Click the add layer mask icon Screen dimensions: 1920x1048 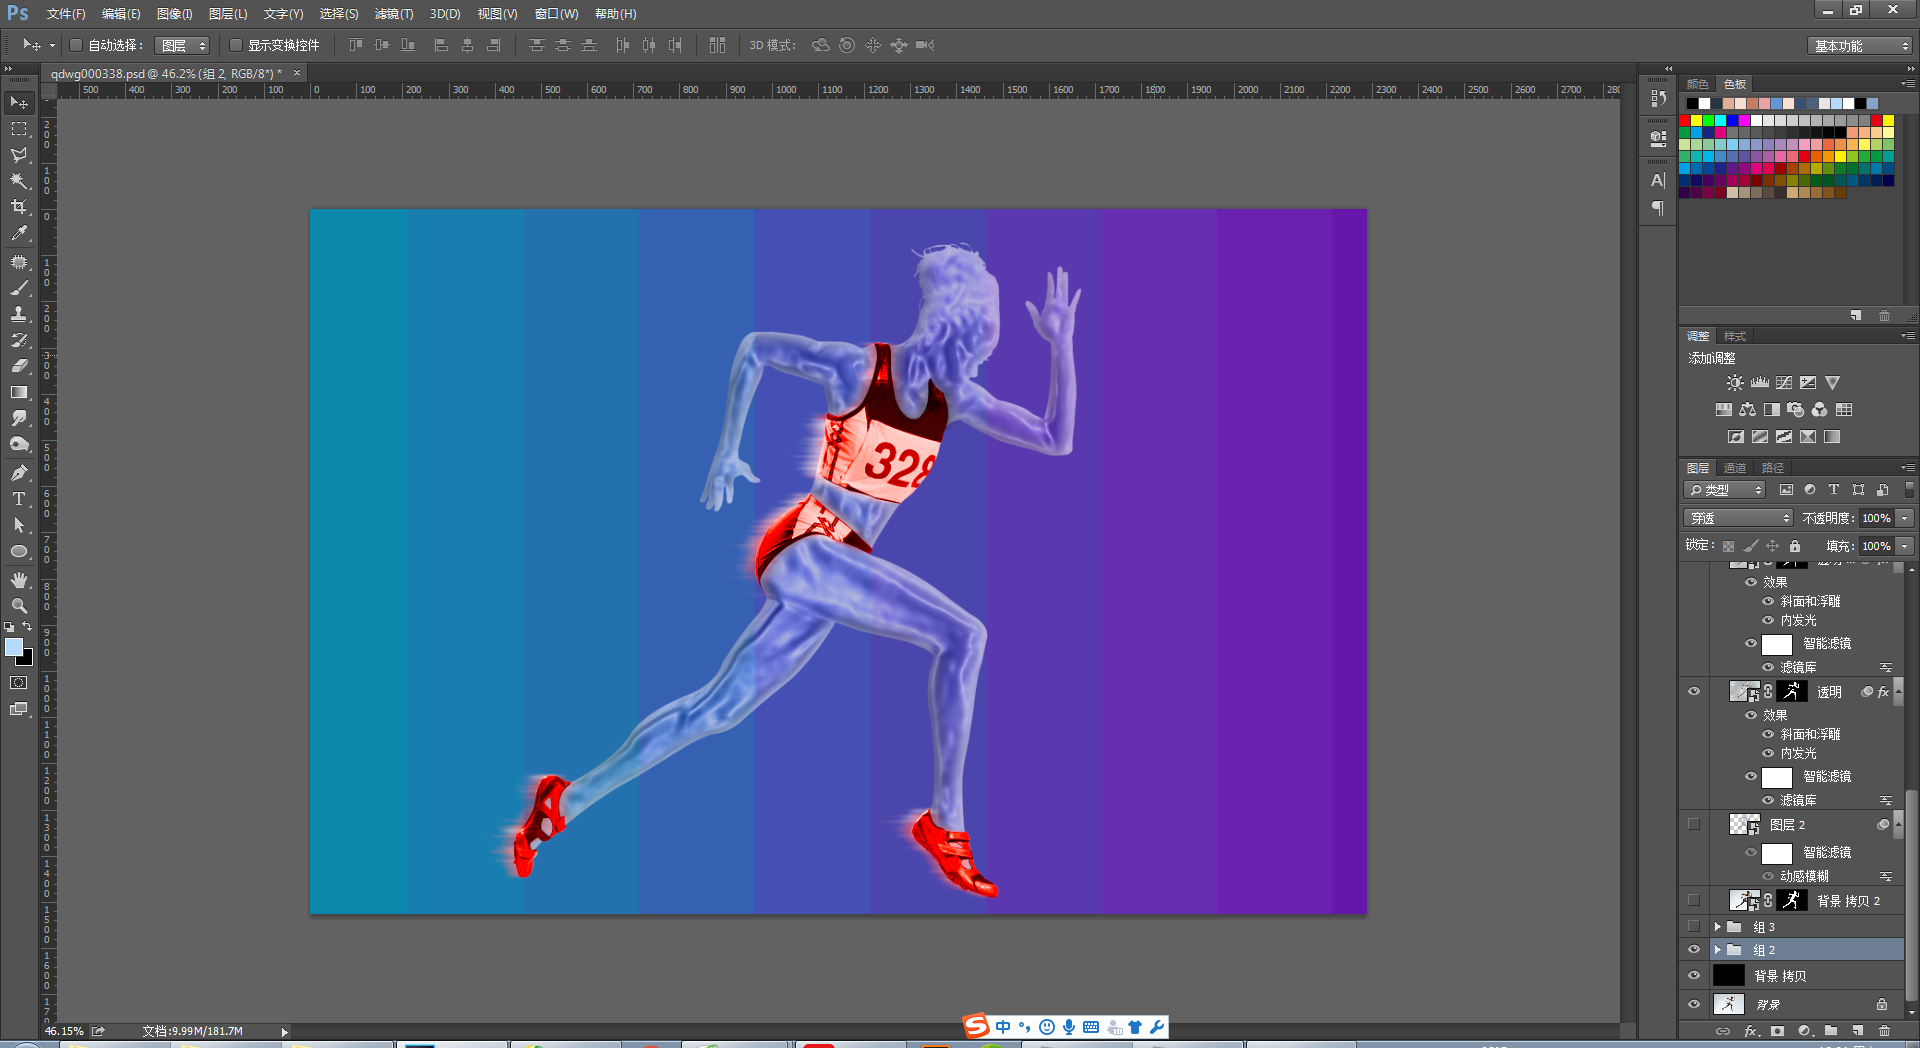pyautogui.click(x=1777, y=1031)
